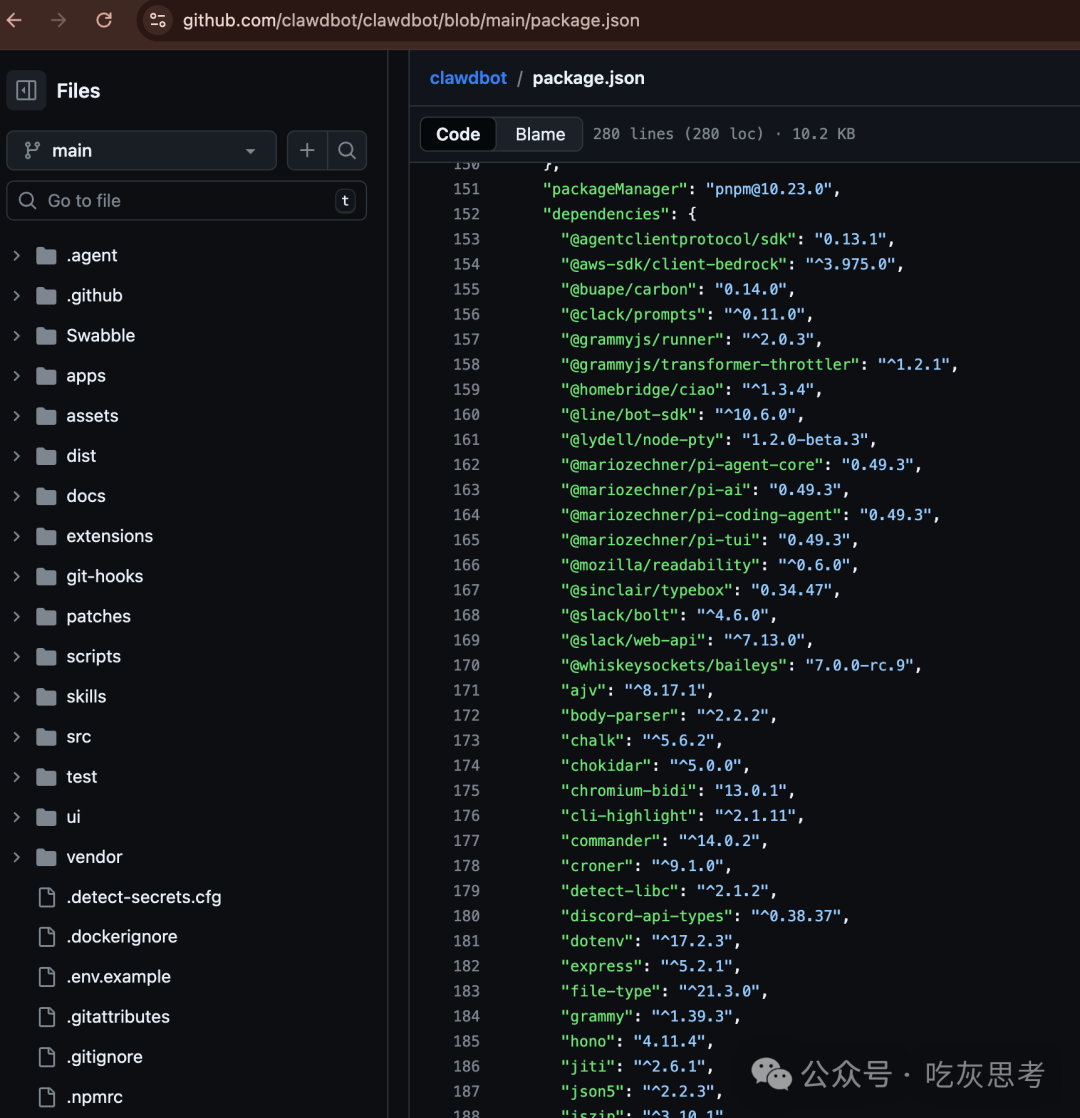Switch to the Blame tab
This screenshot has height=1118, width=1080.
point(539,134)
